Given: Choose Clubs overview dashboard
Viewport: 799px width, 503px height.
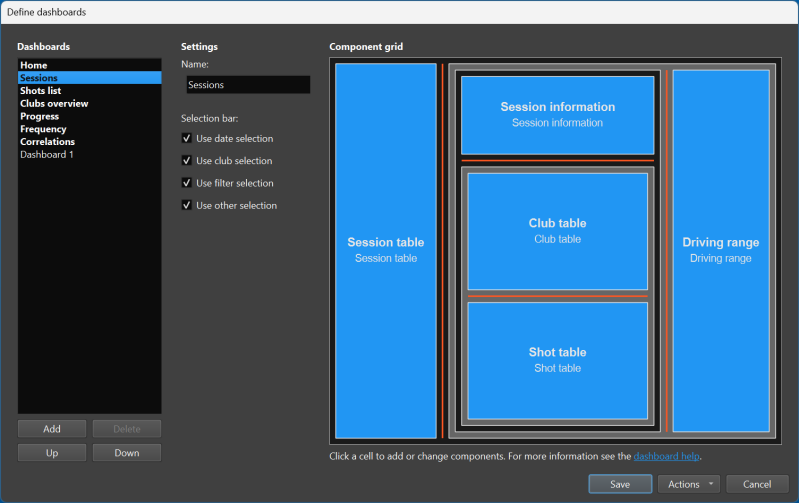Looking at the screenshot, I should point(54,104).
